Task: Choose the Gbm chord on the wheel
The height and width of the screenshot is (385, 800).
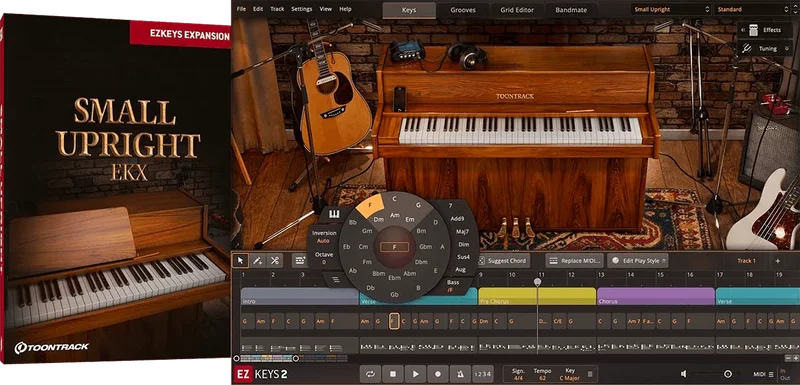Action: 426,247
